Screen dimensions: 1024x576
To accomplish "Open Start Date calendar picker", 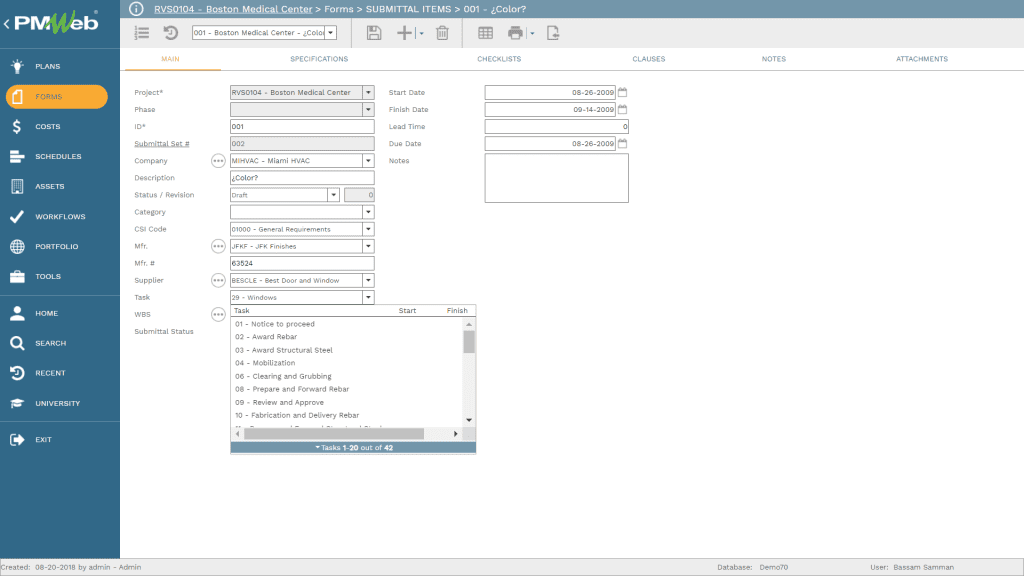I will 622,92.
